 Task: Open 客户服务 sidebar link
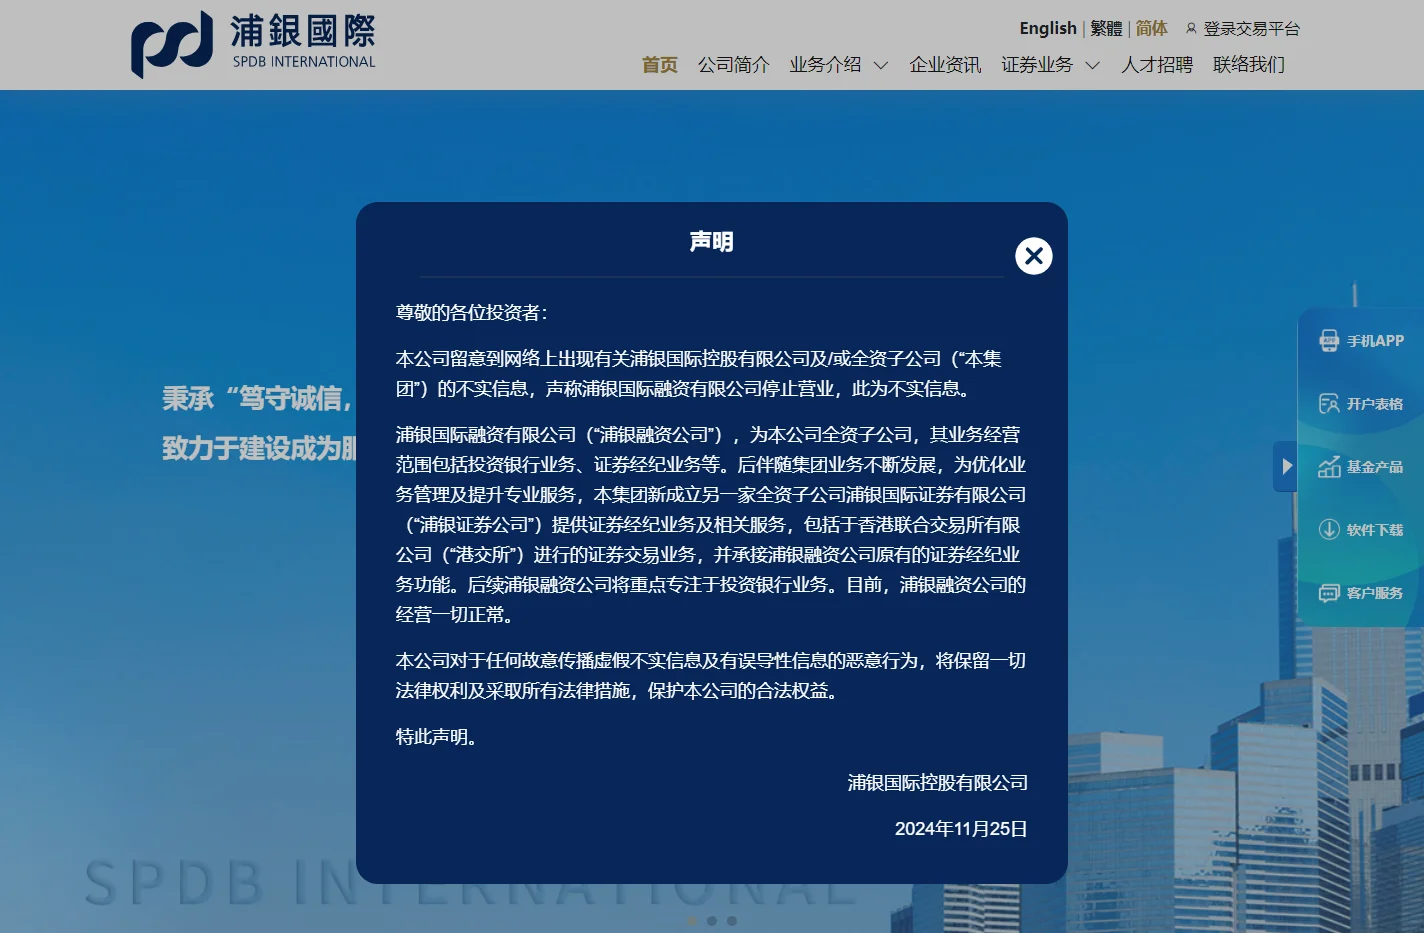tap(1375, 593)
